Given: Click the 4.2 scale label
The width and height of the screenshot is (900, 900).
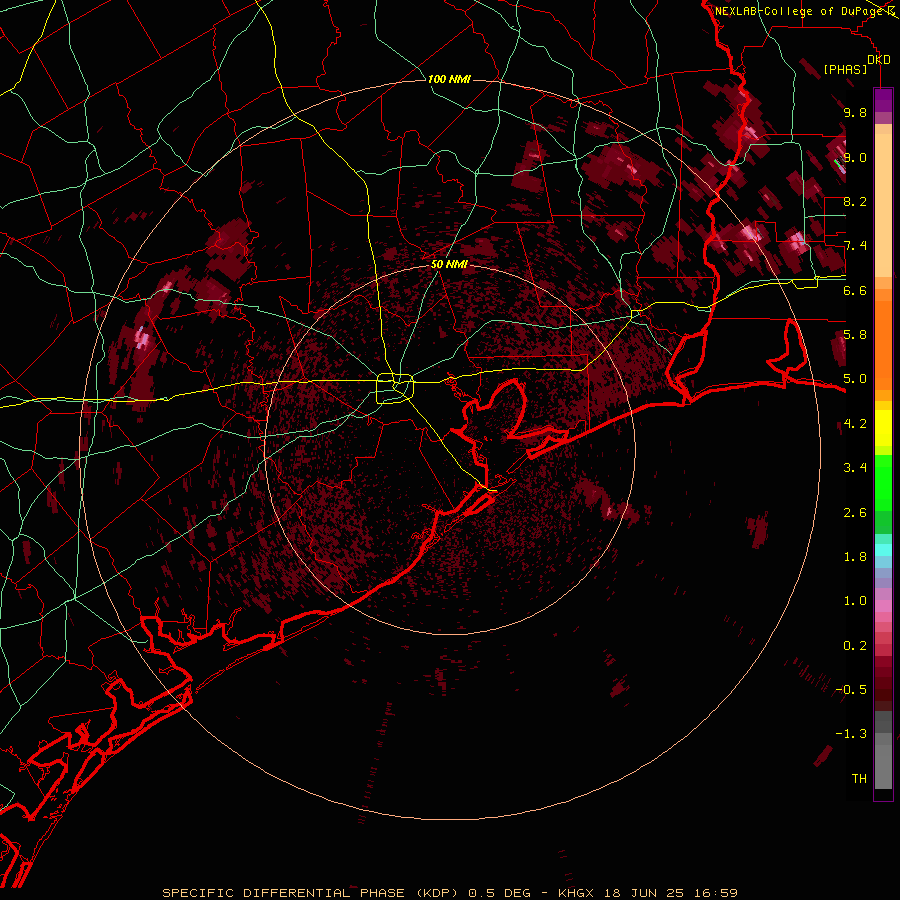Looking at the screenshot, I should (855, 424).
